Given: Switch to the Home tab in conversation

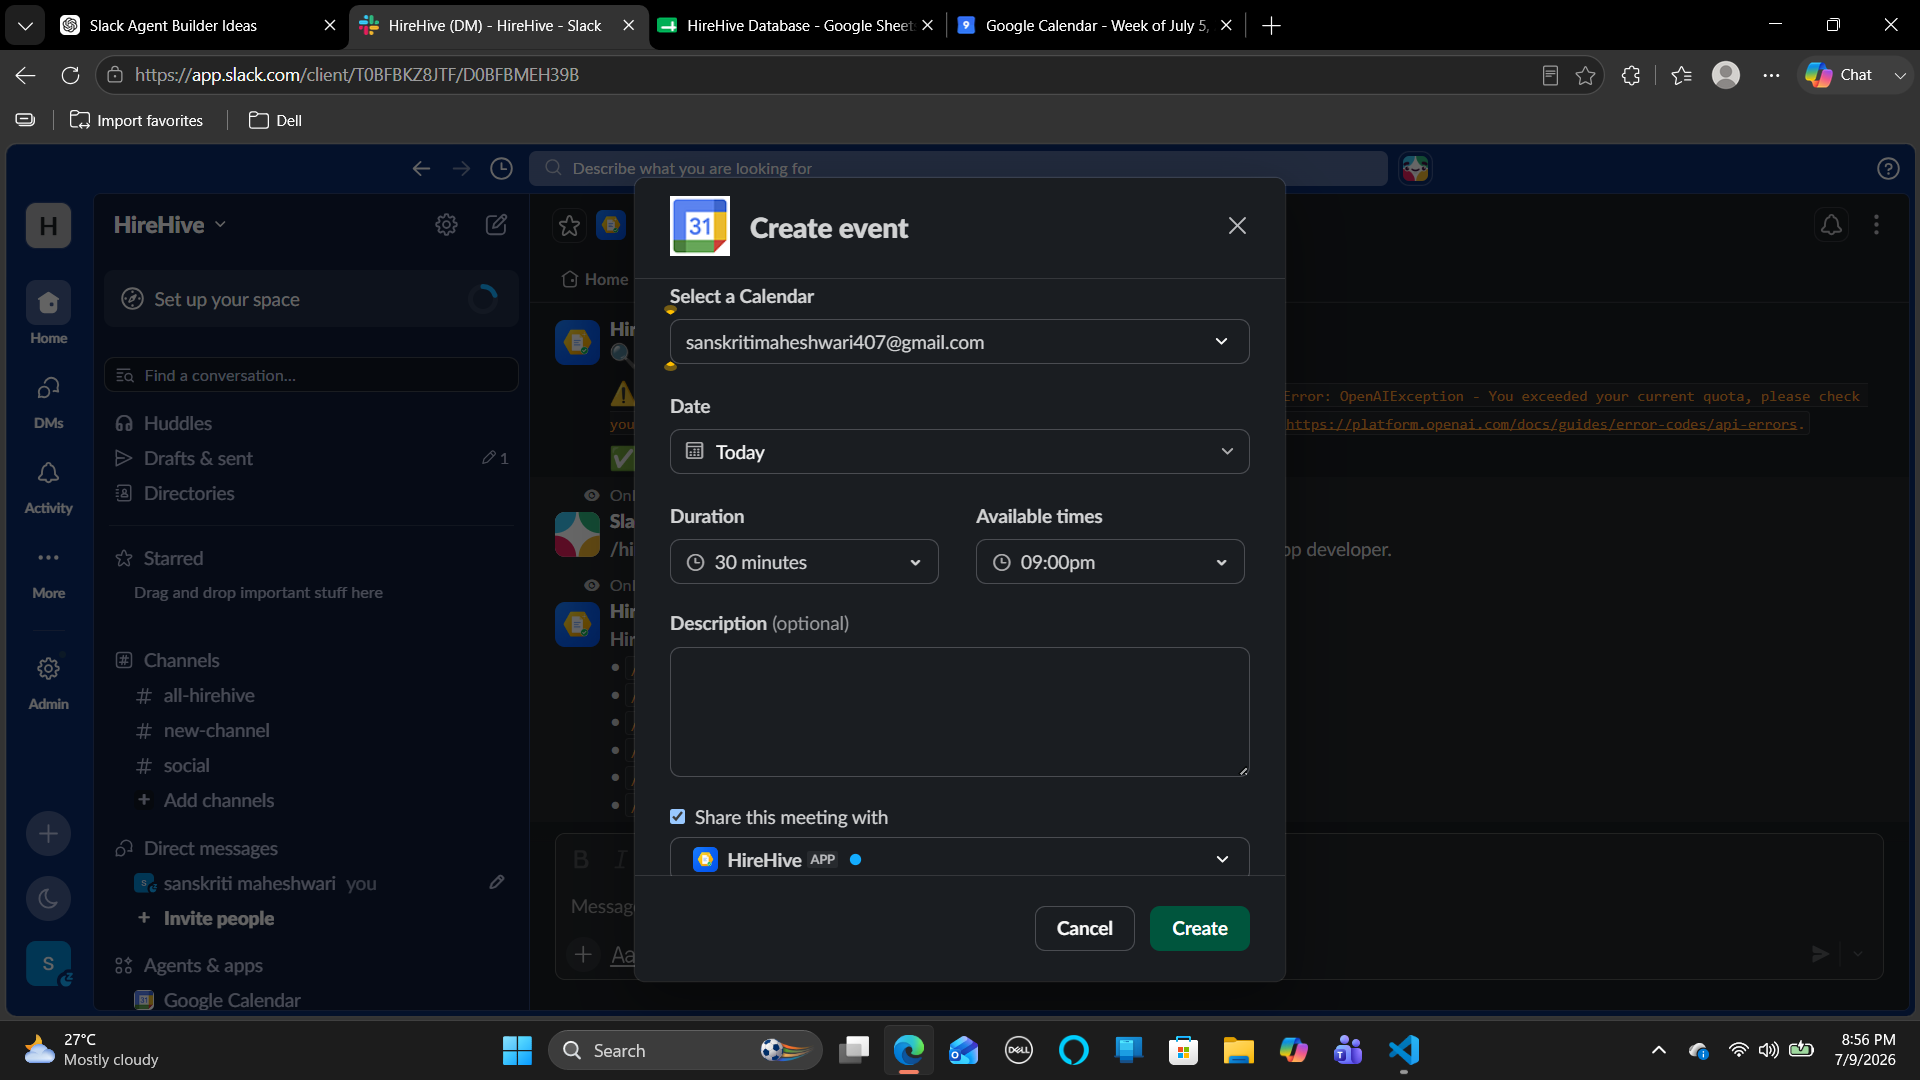Looking at the screenshot, I should click(595, 279).
